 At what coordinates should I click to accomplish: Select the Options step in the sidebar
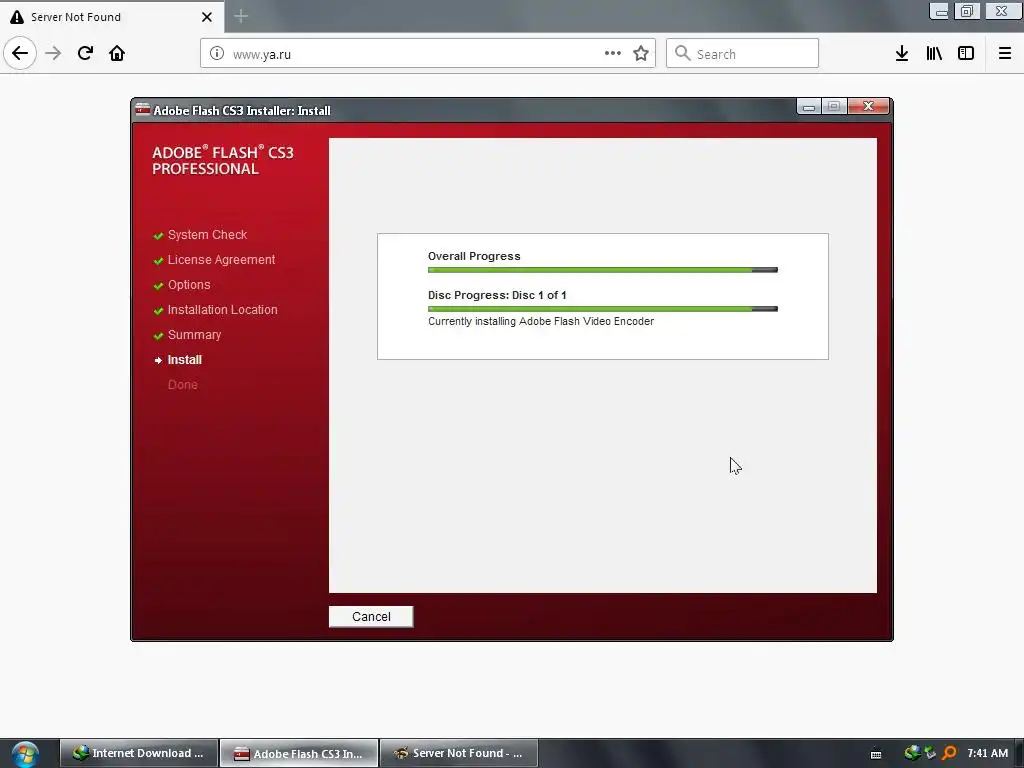pyautogui.click(x=189, y=285)
